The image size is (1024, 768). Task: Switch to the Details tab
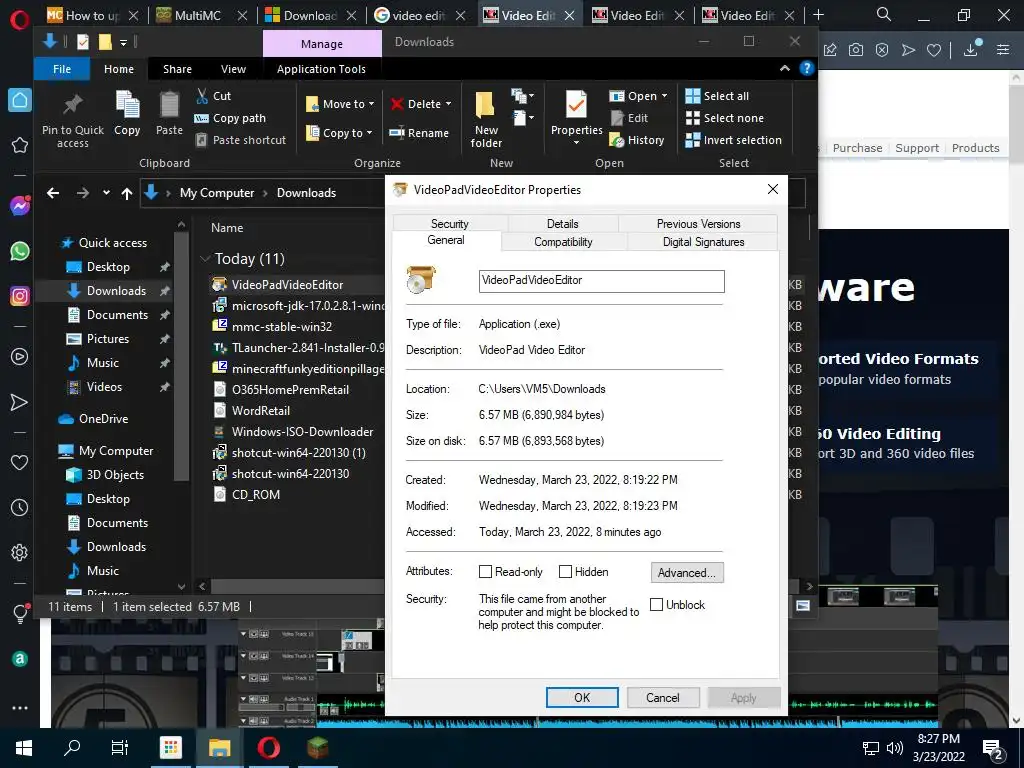click(x=562, y=223)
